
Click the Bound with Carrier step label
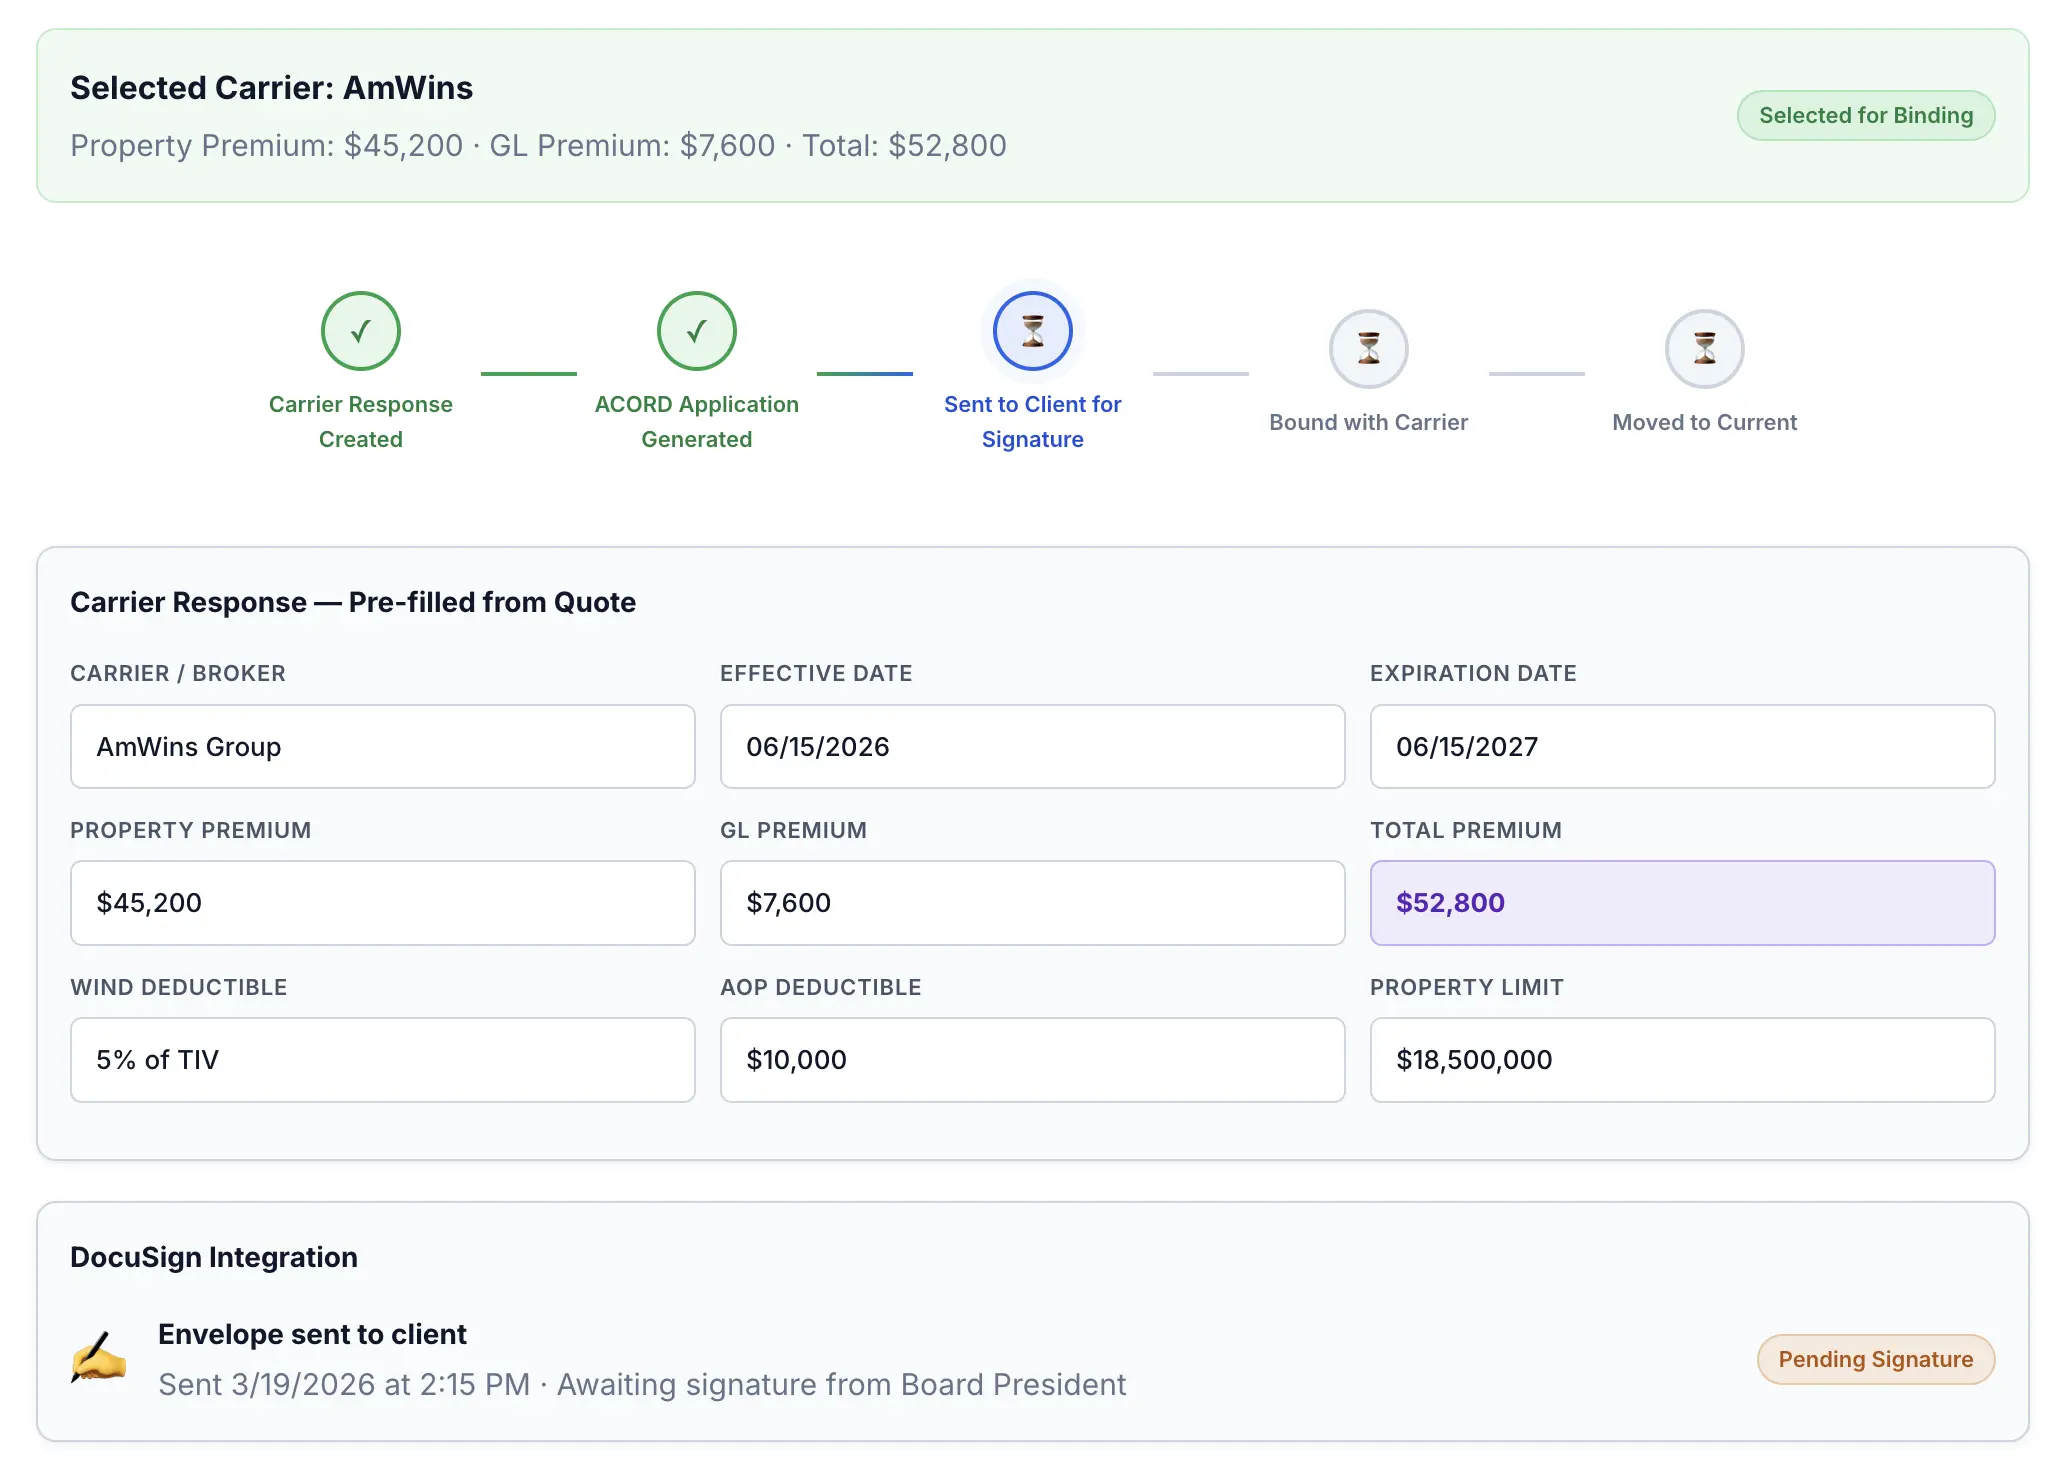pos(1368,422)
